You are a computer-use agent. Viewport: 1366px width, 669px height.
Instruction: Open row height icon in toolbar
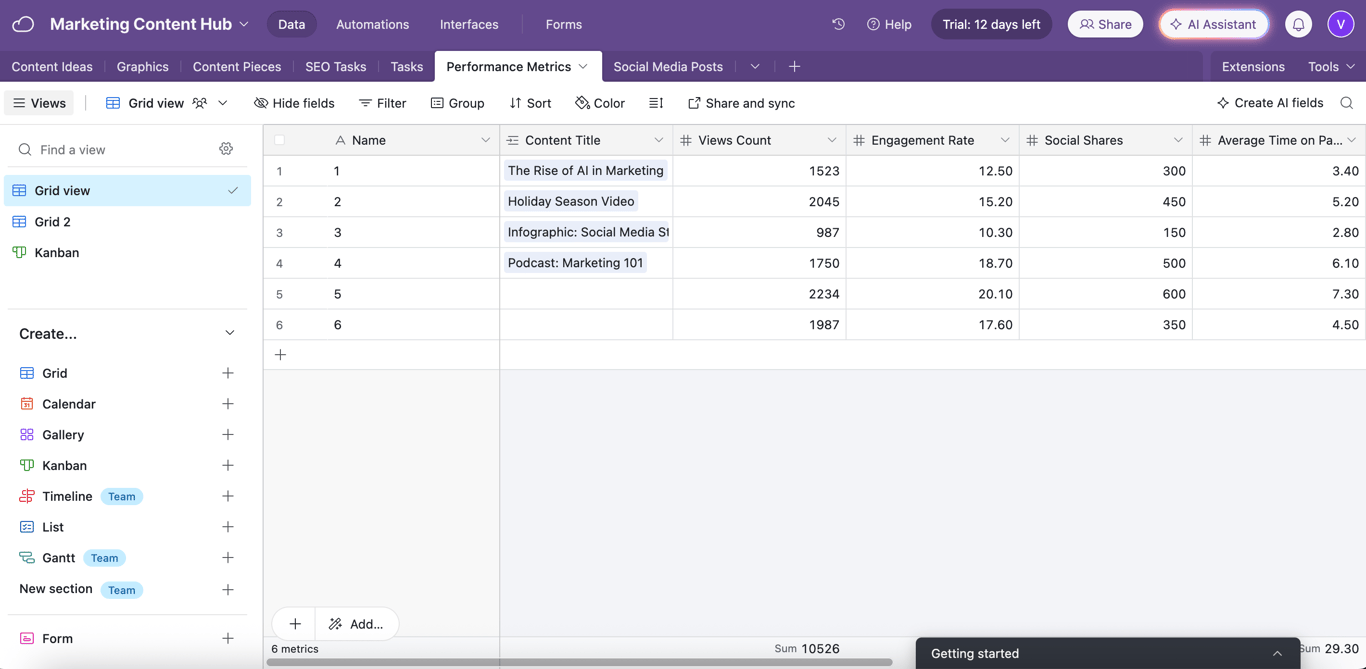coord(656,103)
